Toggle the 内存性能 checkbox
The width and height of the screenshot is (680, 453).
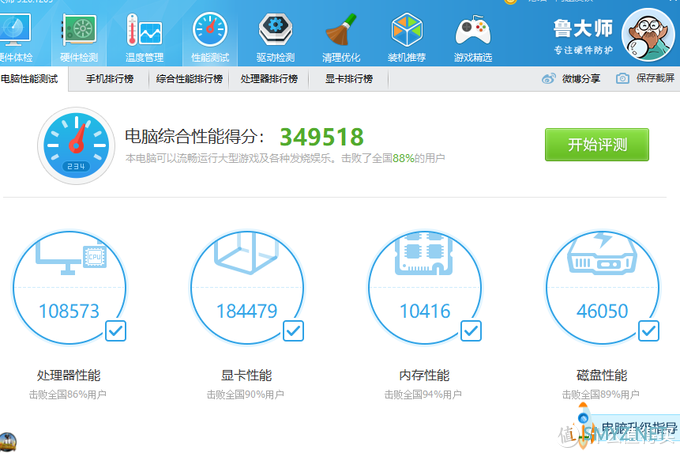pyautogui.click(x=471, y=331)
